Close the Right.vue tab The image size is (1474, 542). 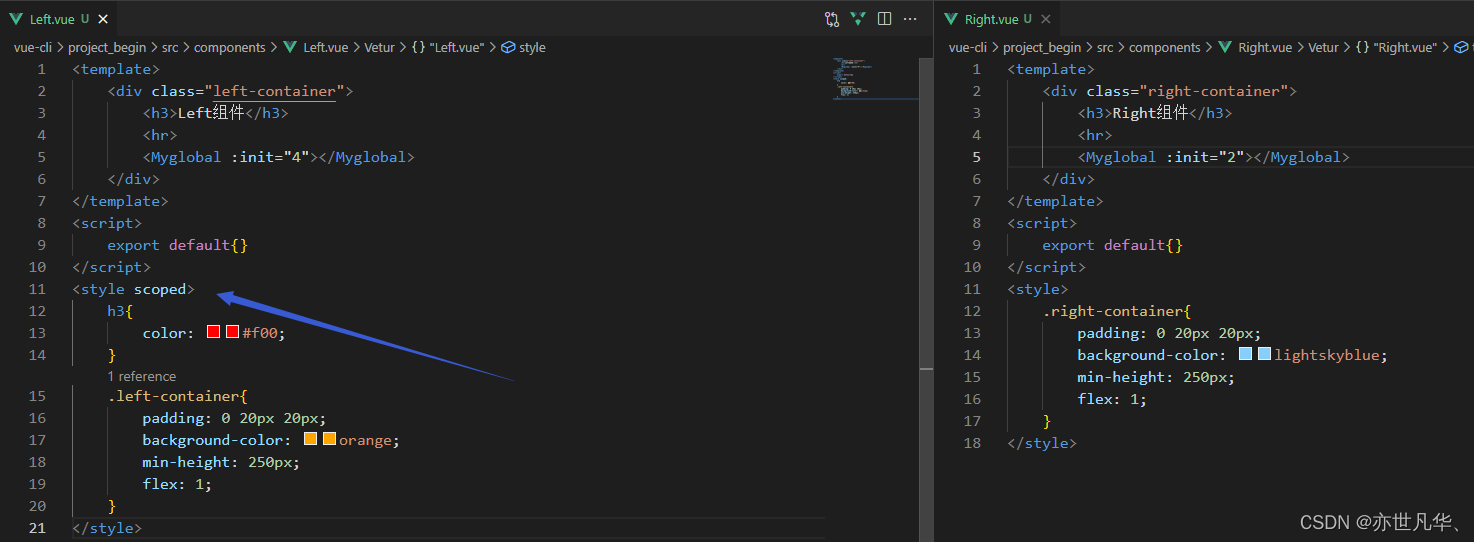coord(1046,19)
